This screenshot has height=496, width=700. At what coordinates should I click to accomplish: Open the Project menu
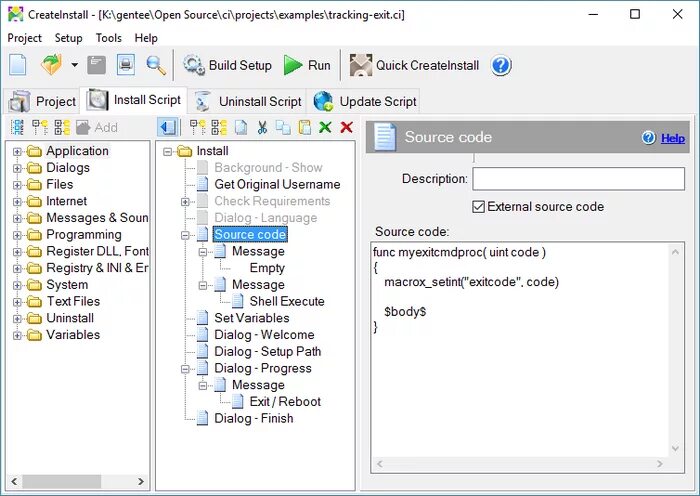click(x=25, y=38)
